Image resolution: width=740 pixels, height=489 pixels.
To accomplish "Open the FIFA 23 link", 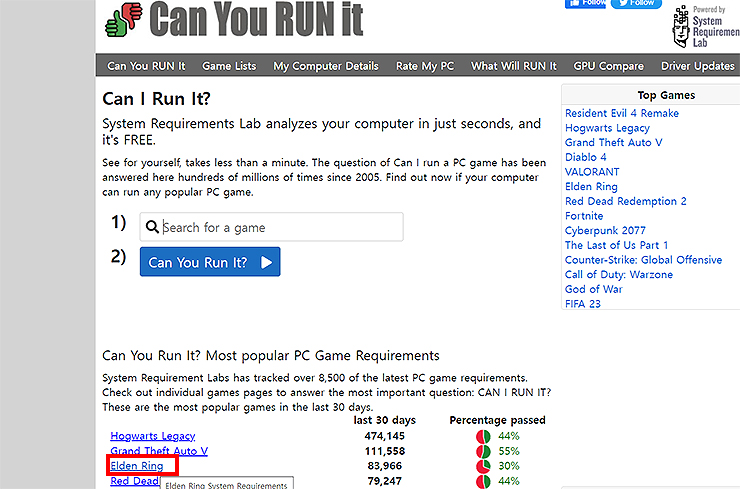I will (583, 304).
